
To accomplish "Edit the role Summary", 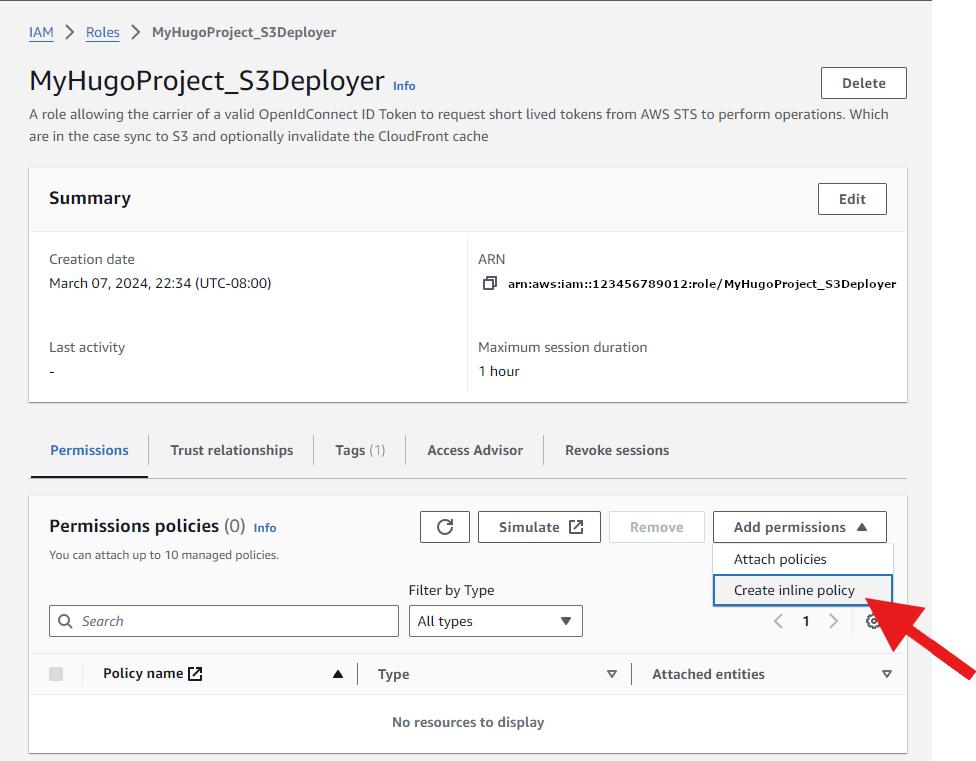I will 852,199.
